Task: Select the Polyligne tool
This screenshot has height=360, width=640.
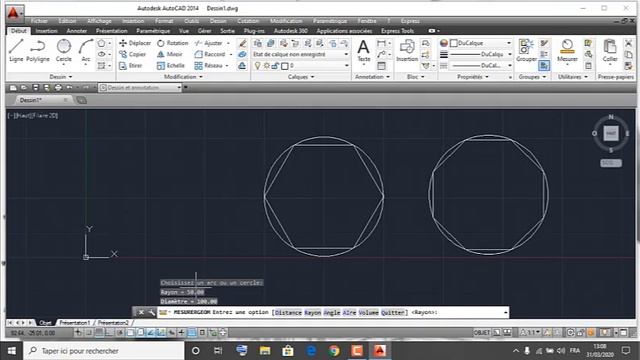Action: (38, 51)
